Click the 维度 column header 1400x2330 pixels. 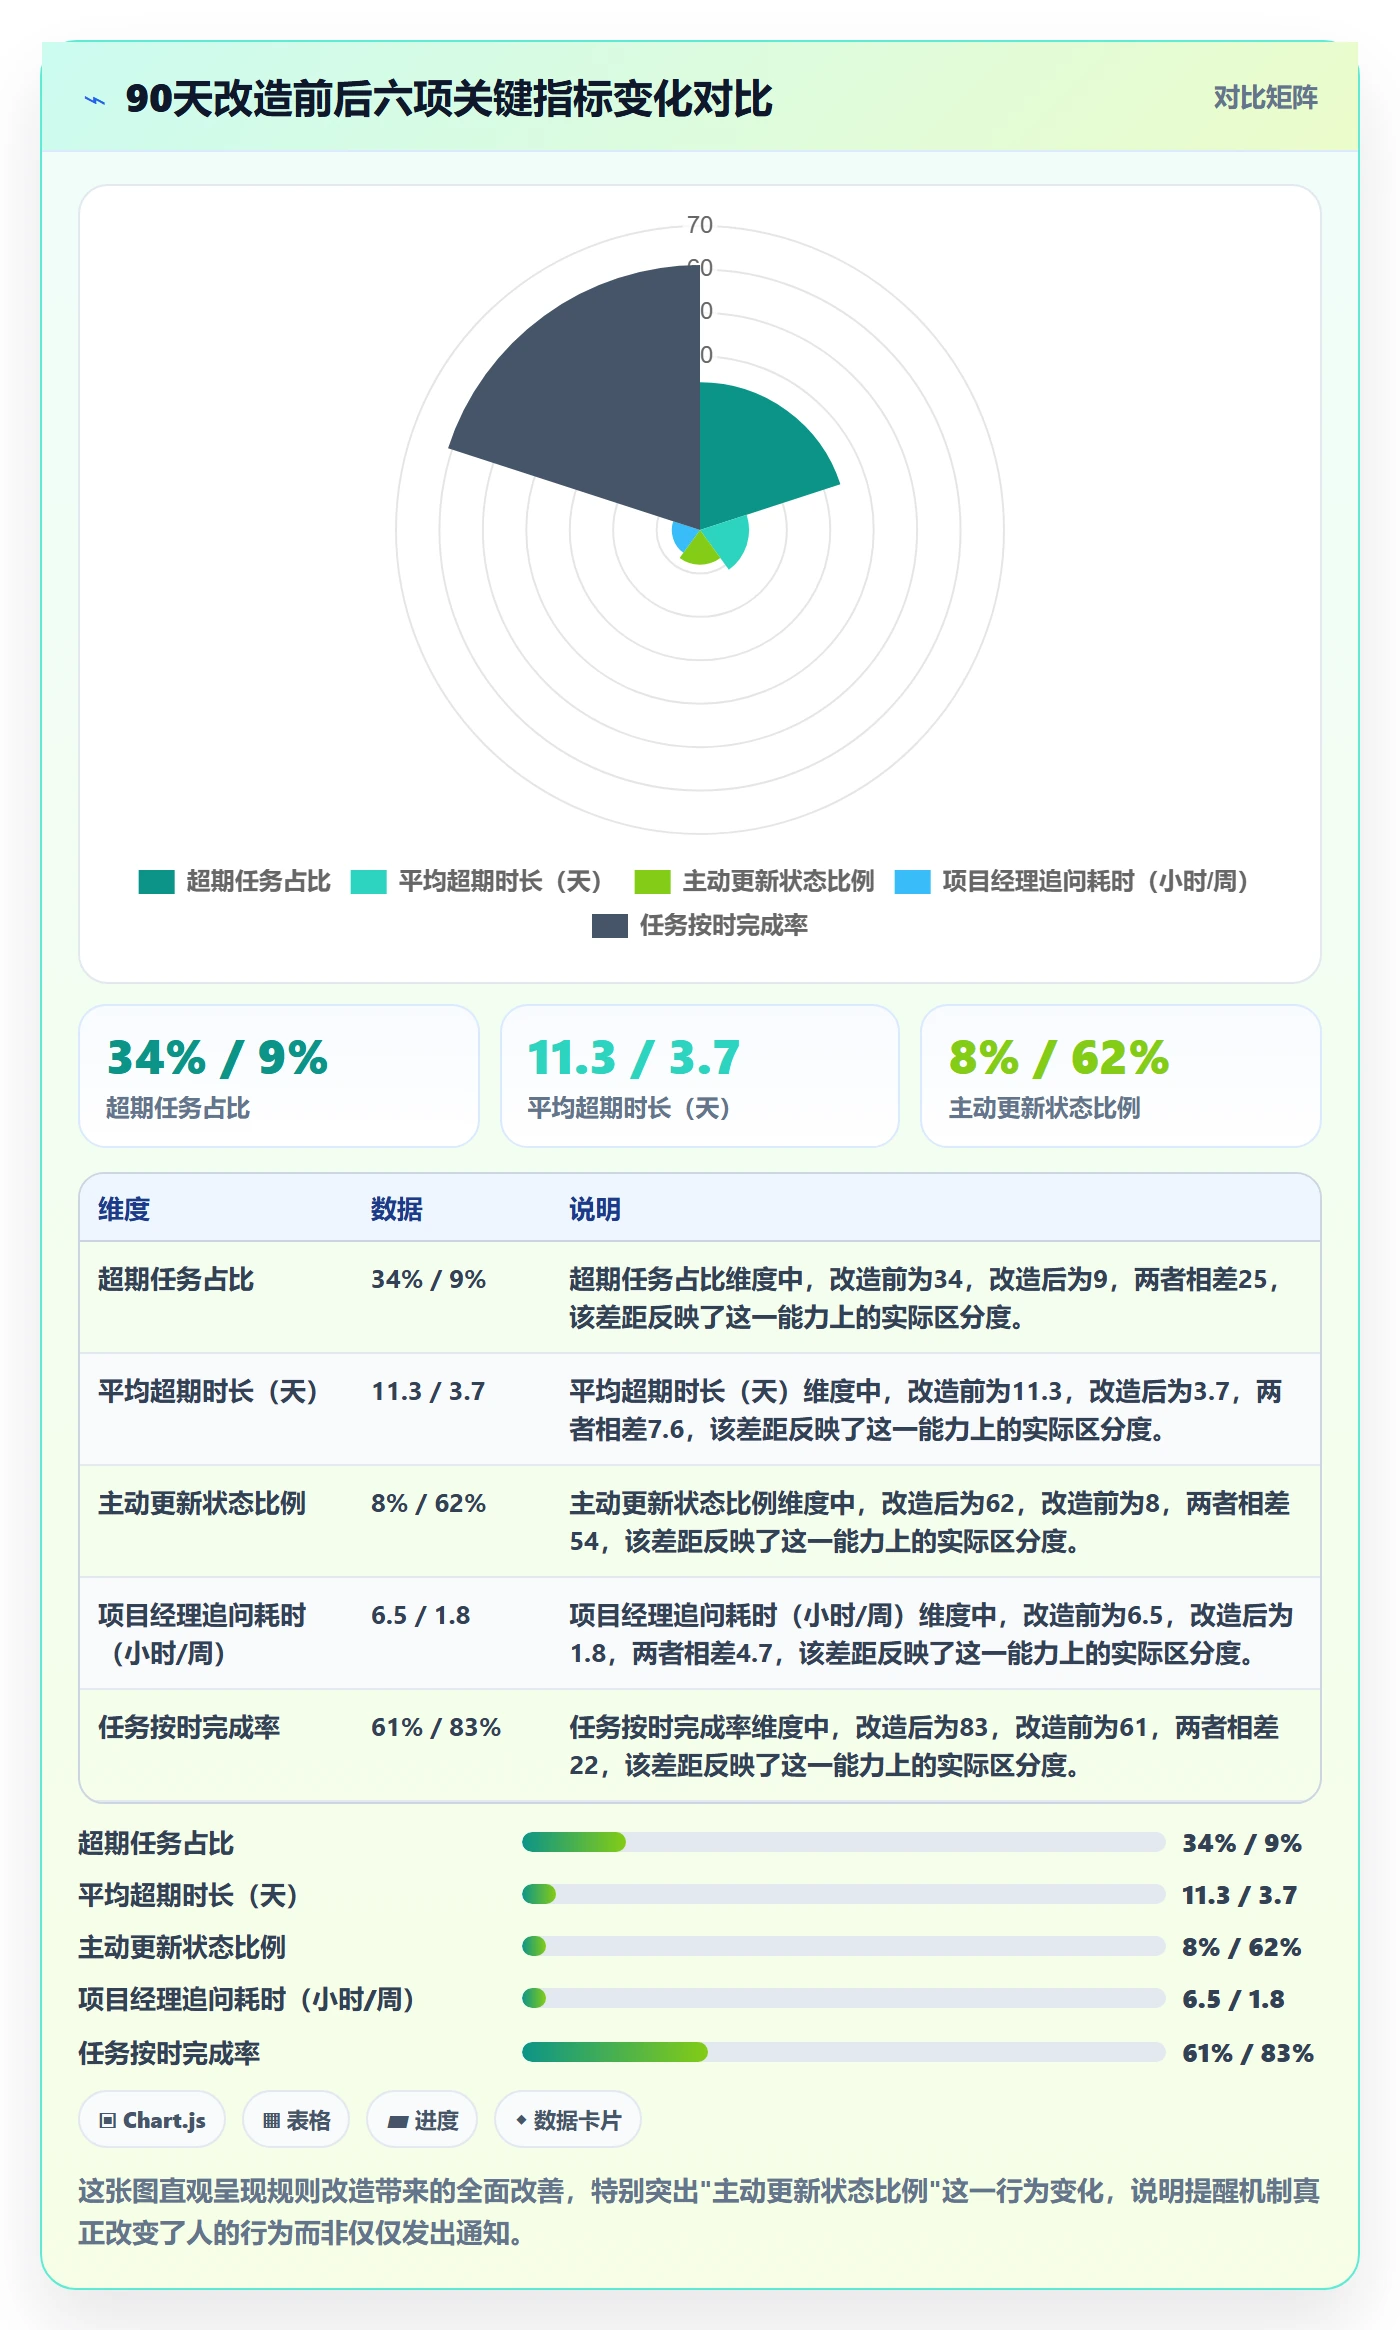tap(124, 1210)
